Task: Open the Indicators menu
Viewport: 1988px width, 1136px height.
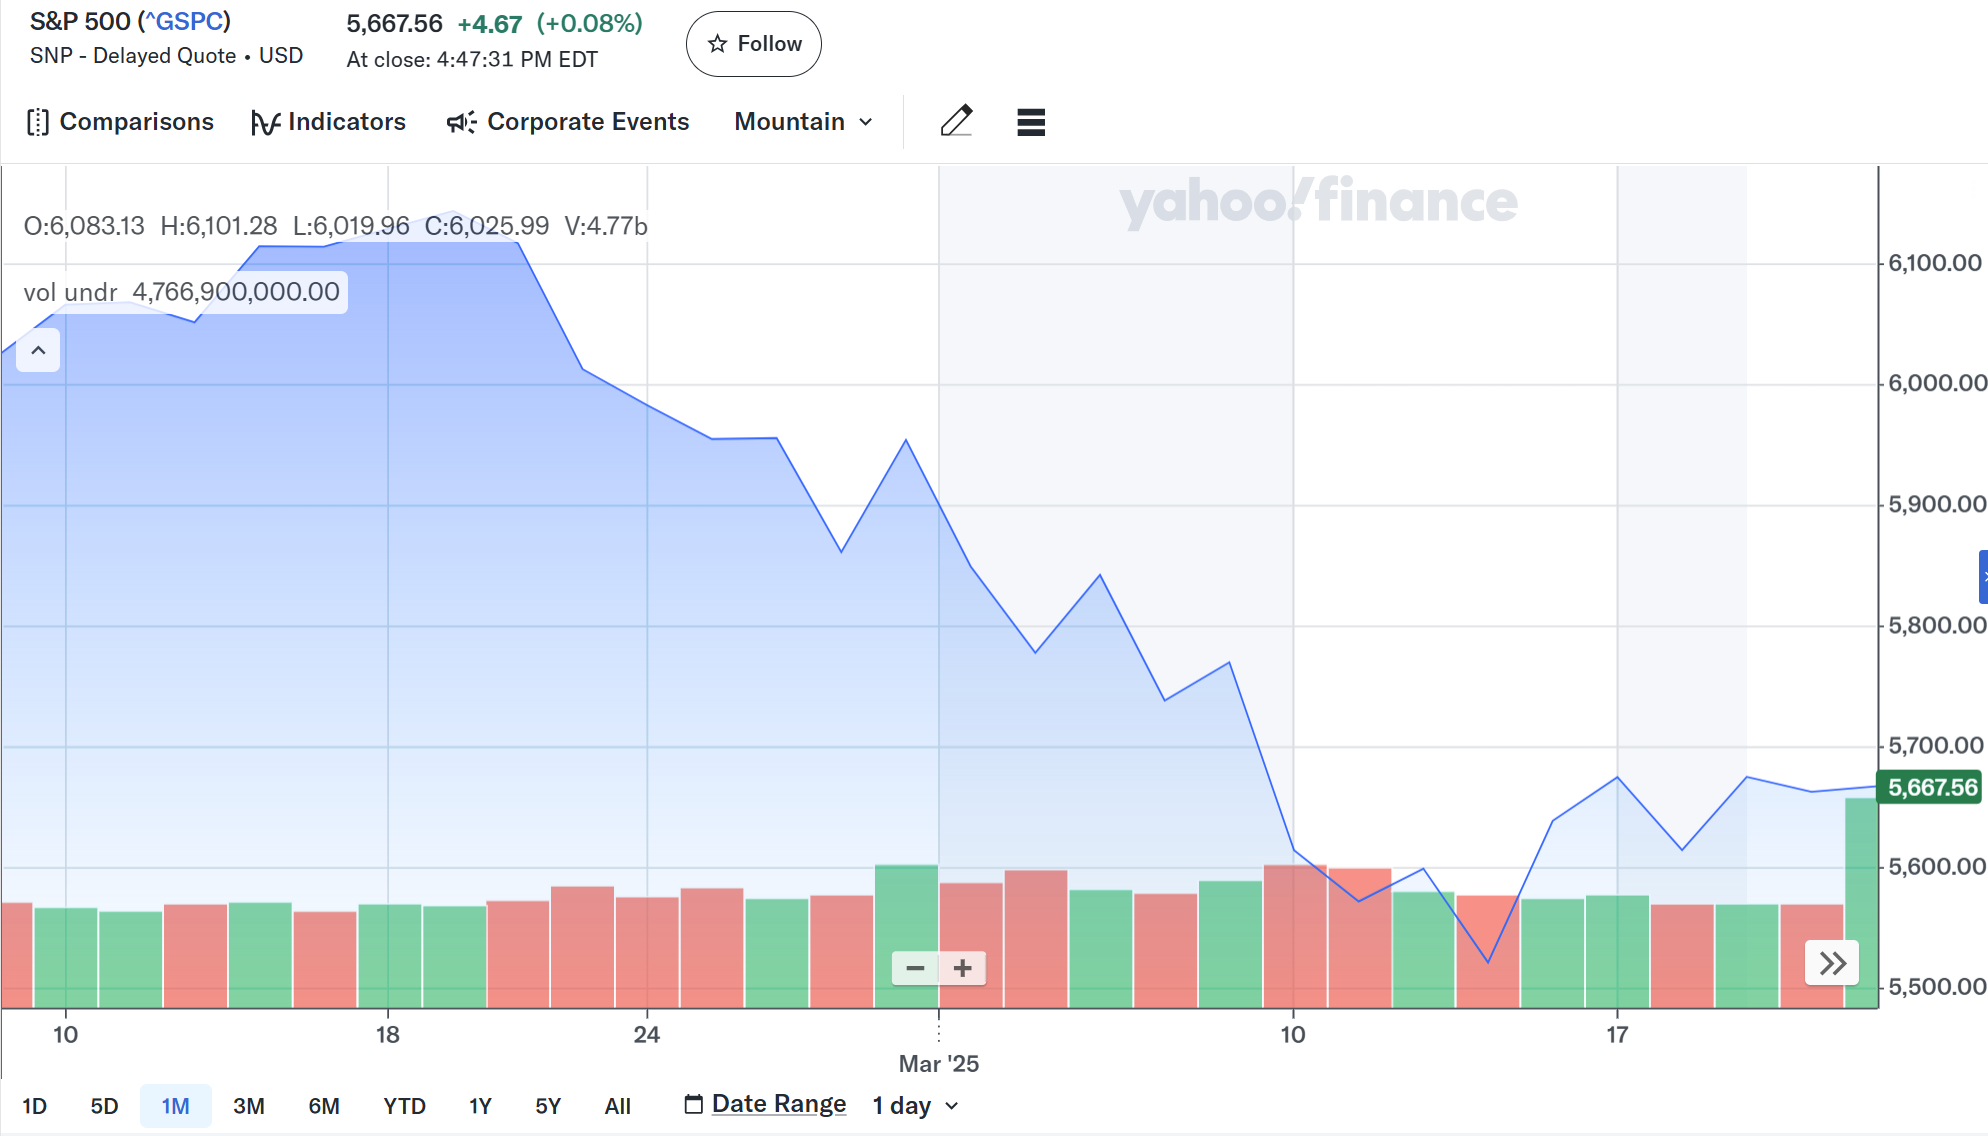Action: pos(328,122)
